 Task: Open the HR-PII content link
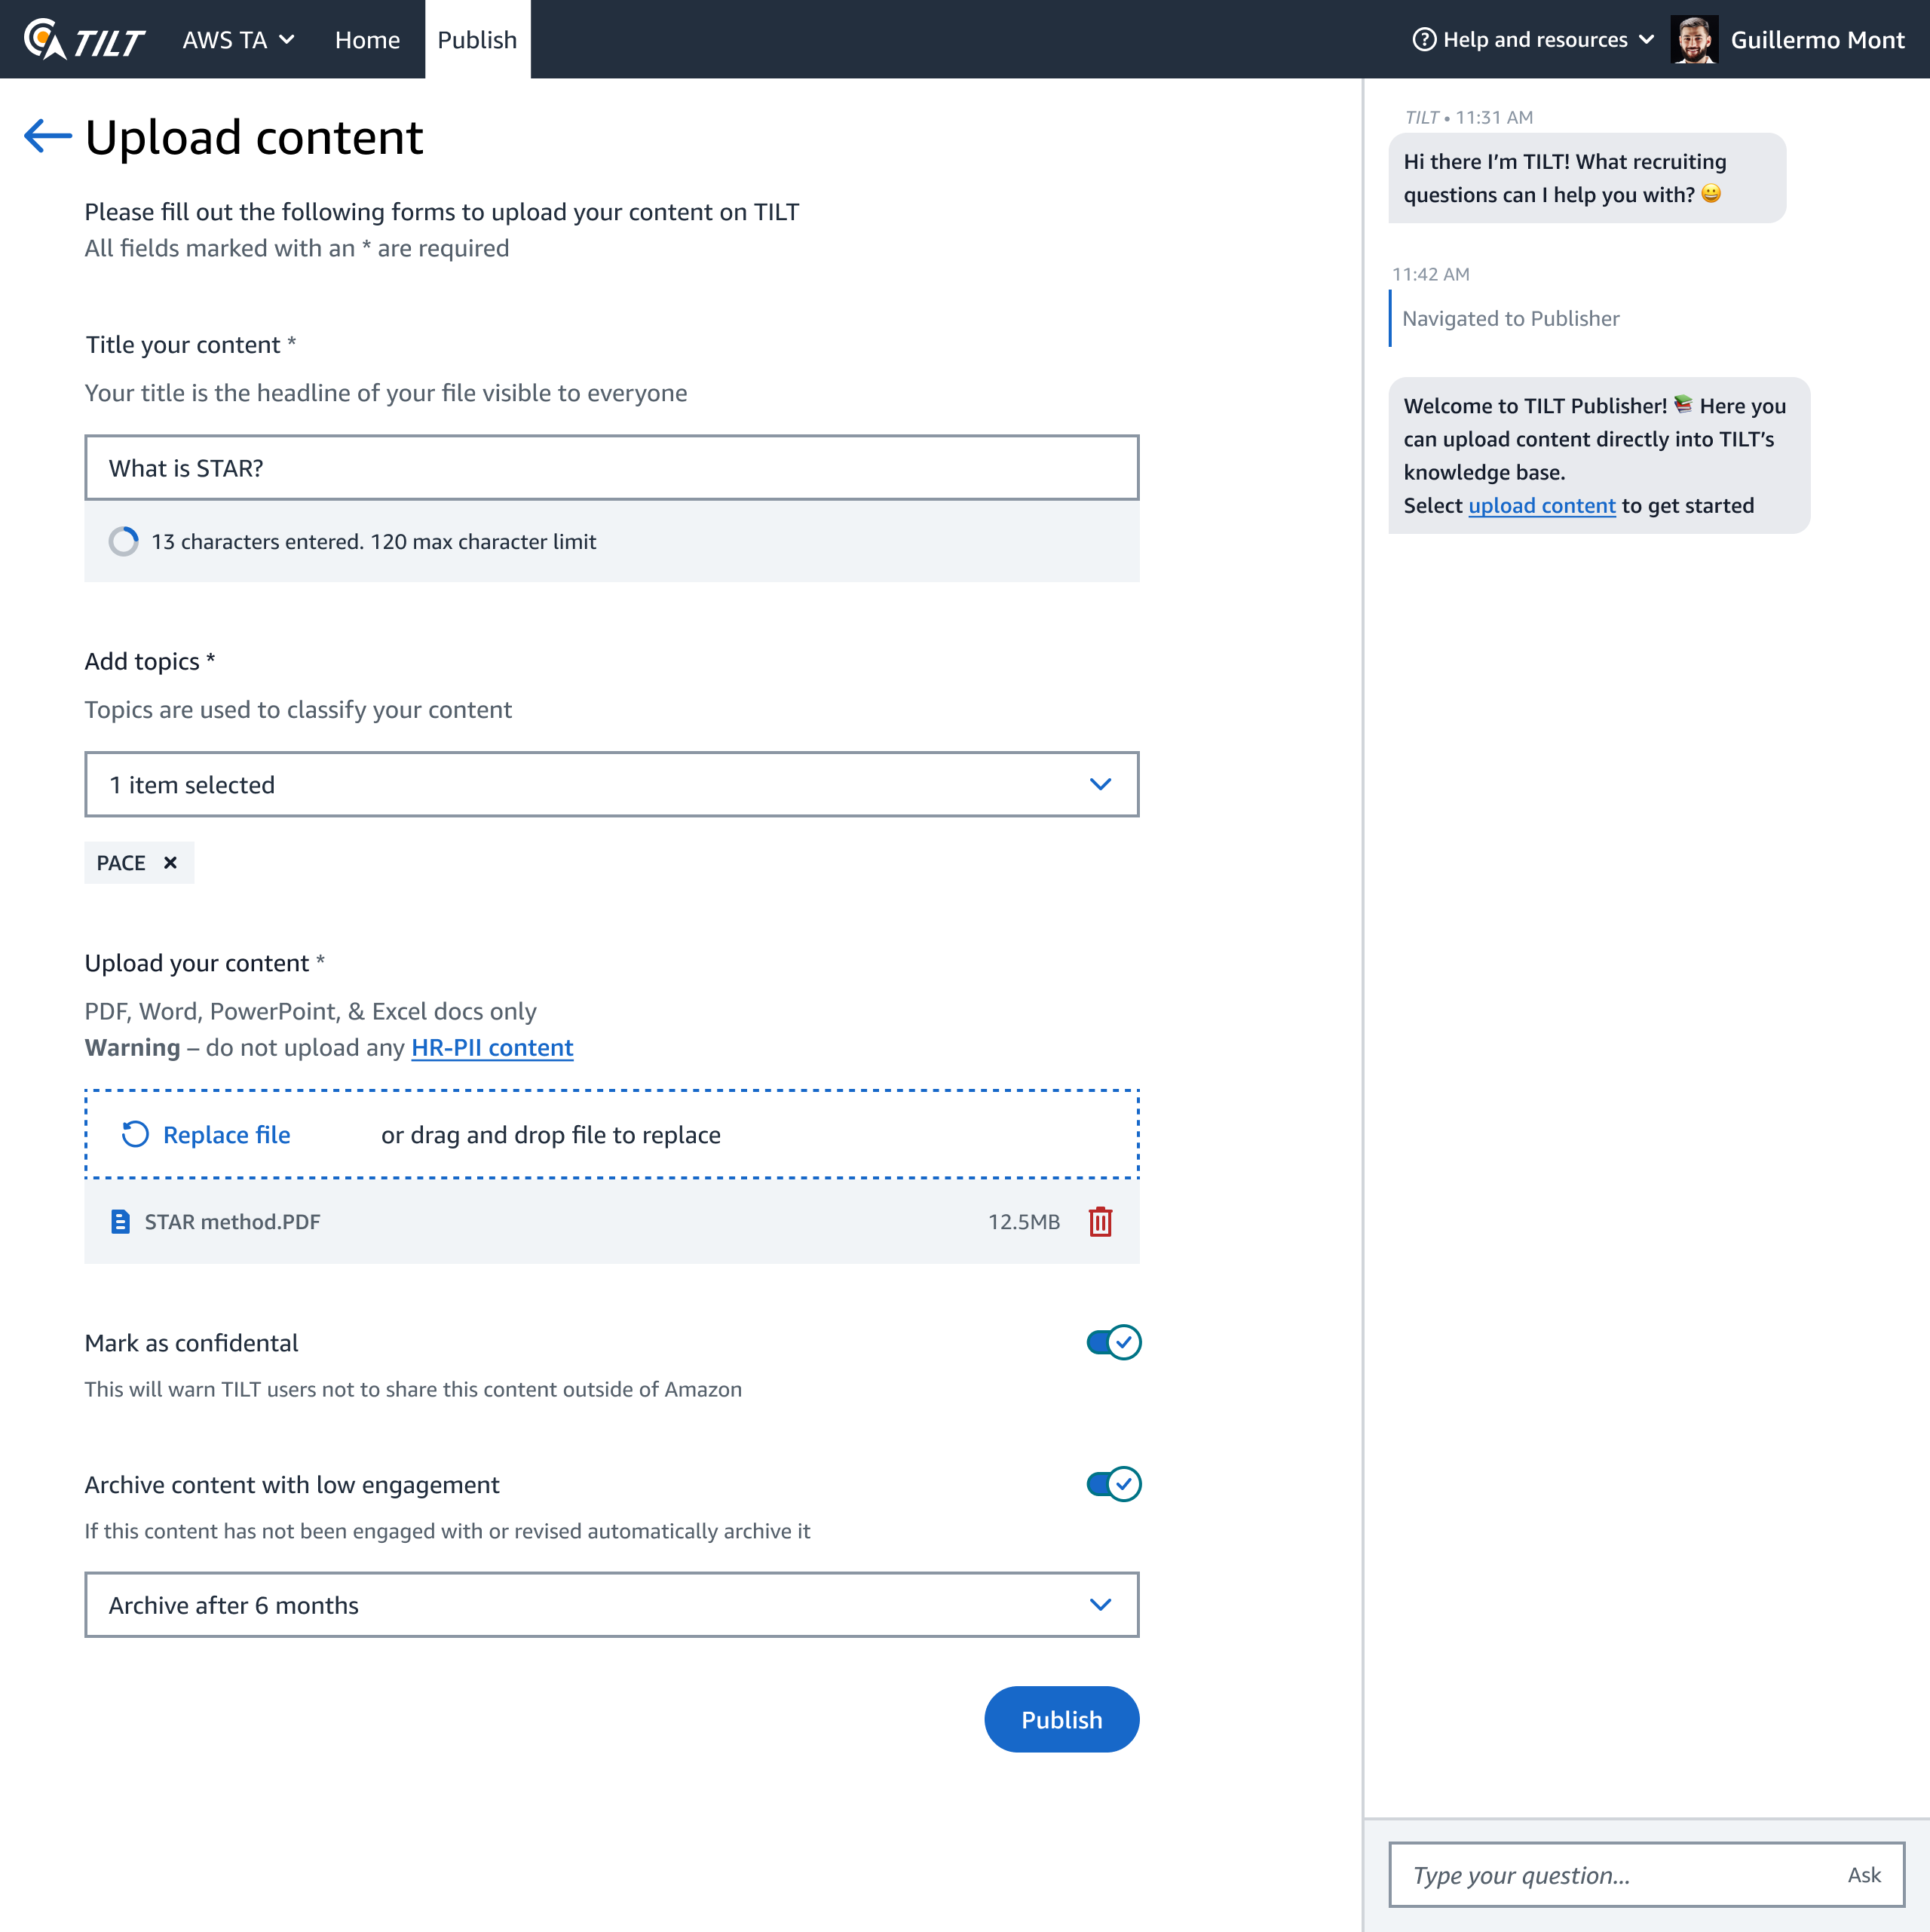point(492,1047)
